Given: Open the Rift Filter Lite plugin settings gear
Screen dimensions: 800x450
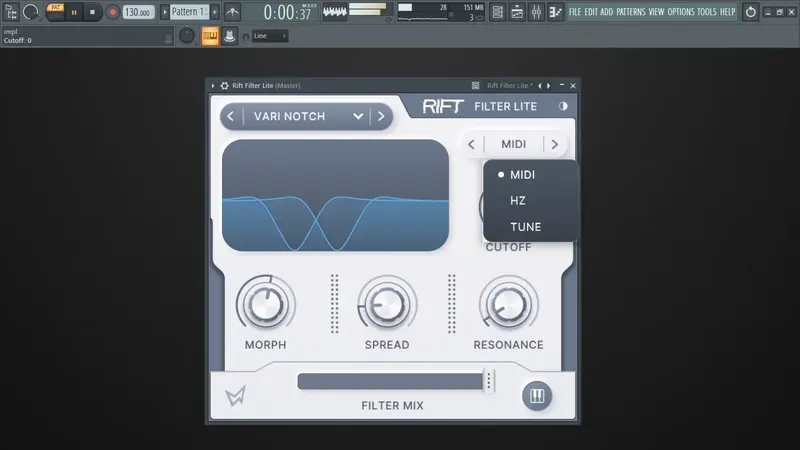Looking at the screenshot, I should click(x=224, y=86).
